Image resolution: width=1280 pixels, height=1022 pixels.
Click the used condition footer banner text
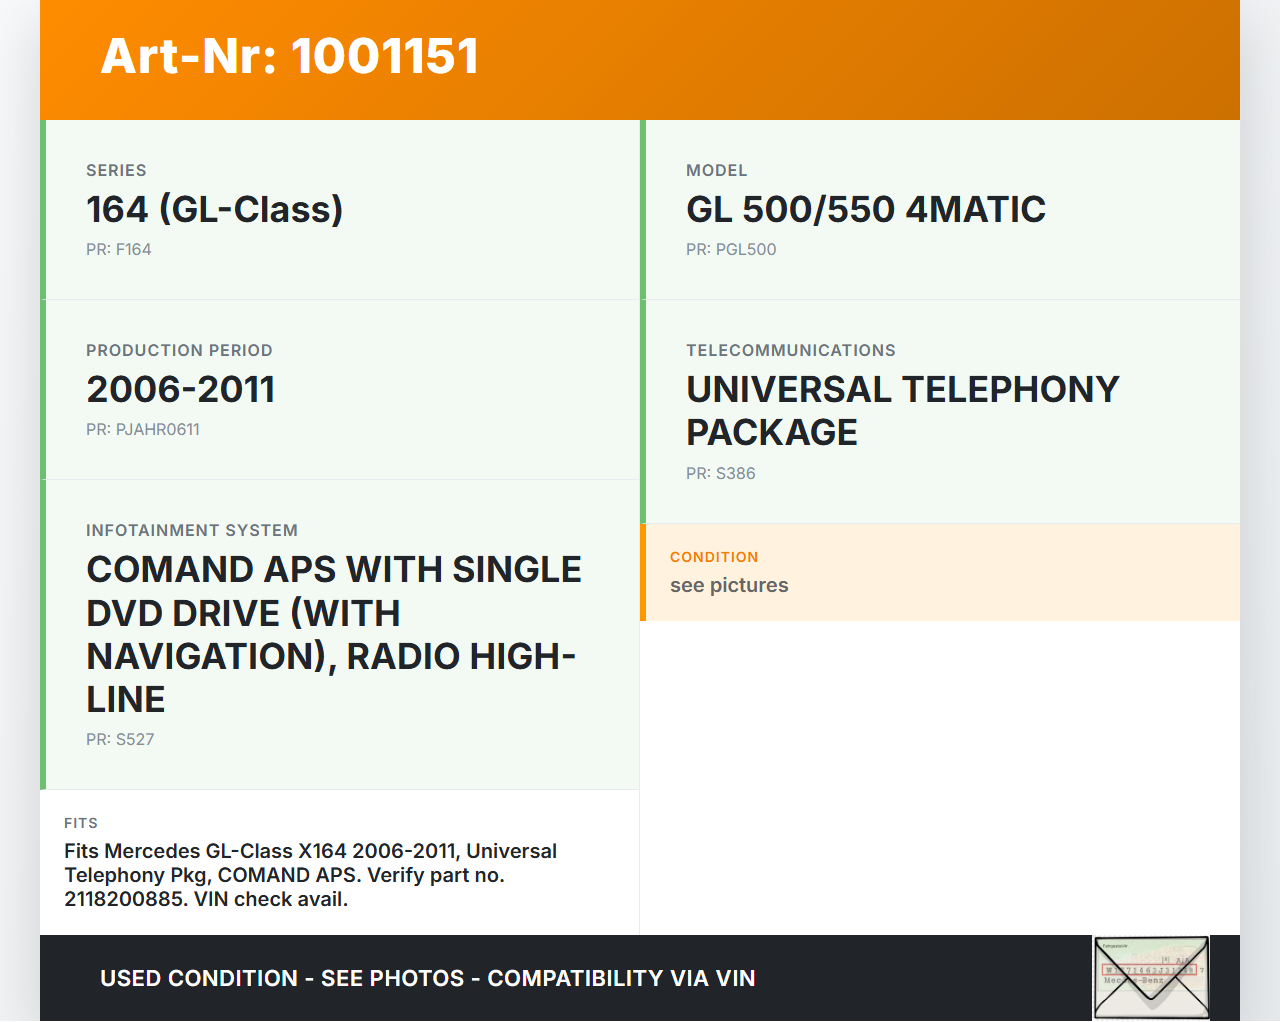[x=427, y=979]
